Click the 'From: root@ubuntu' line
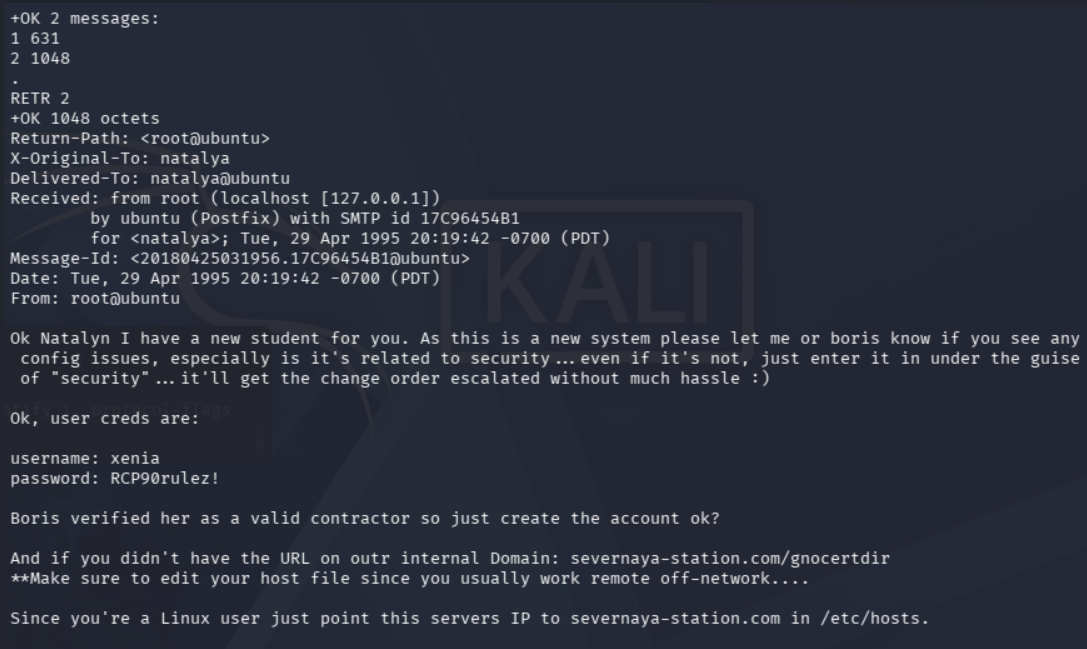The height and width of the screenshot is (649, 1087). pos(95,299)
